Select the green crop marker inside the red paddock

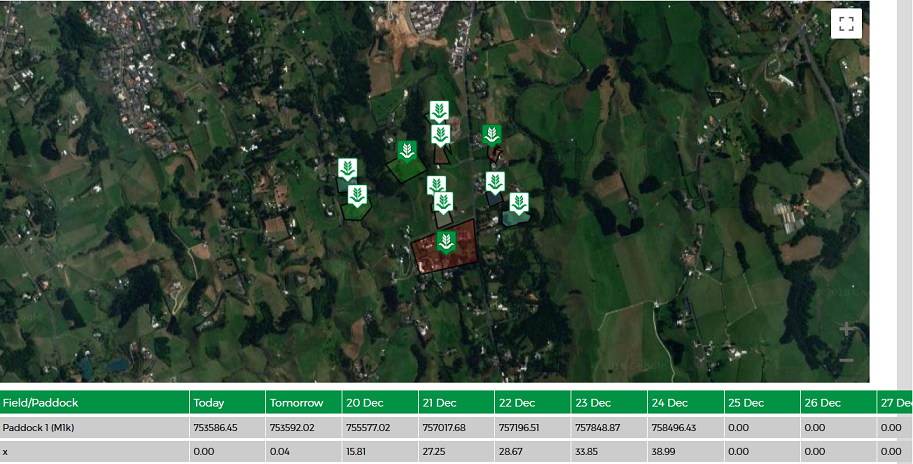click(446, 242)
